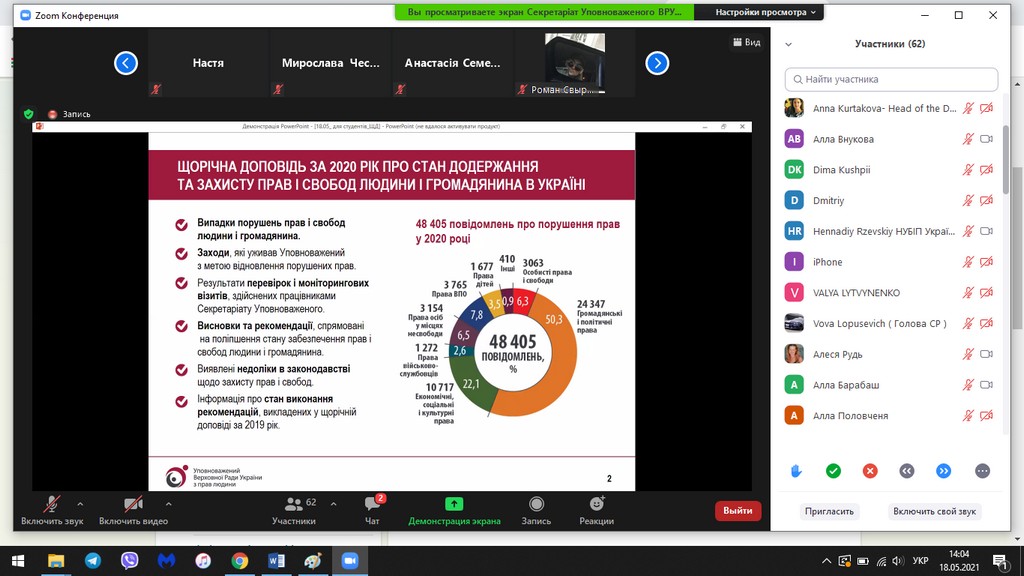1024x576 pixels.
Task: Open Демонстрация экрана screen share
Action: point(454,509)
